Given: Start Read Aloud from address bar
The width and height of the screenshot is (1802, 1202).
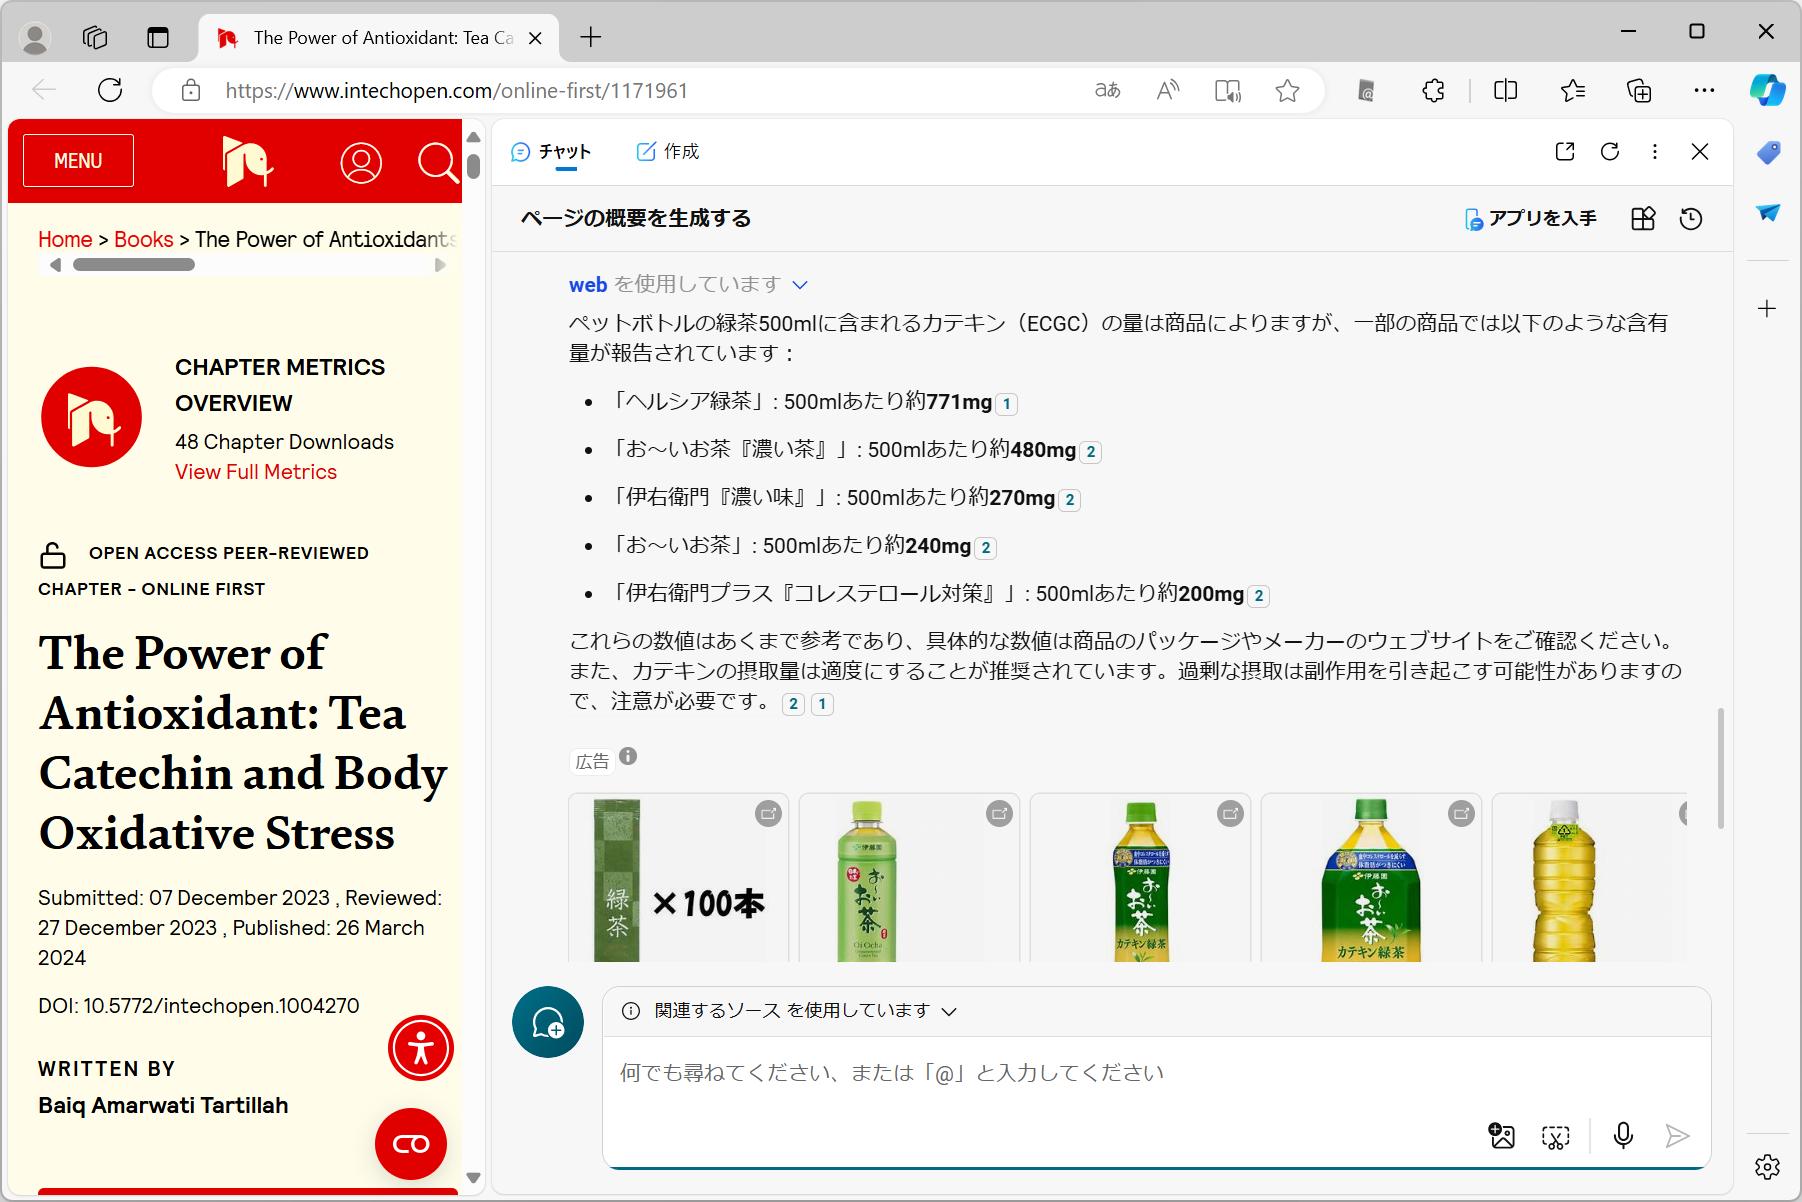Looking at the screenshot, I should pyautogui.click(x=1167, y=91).
